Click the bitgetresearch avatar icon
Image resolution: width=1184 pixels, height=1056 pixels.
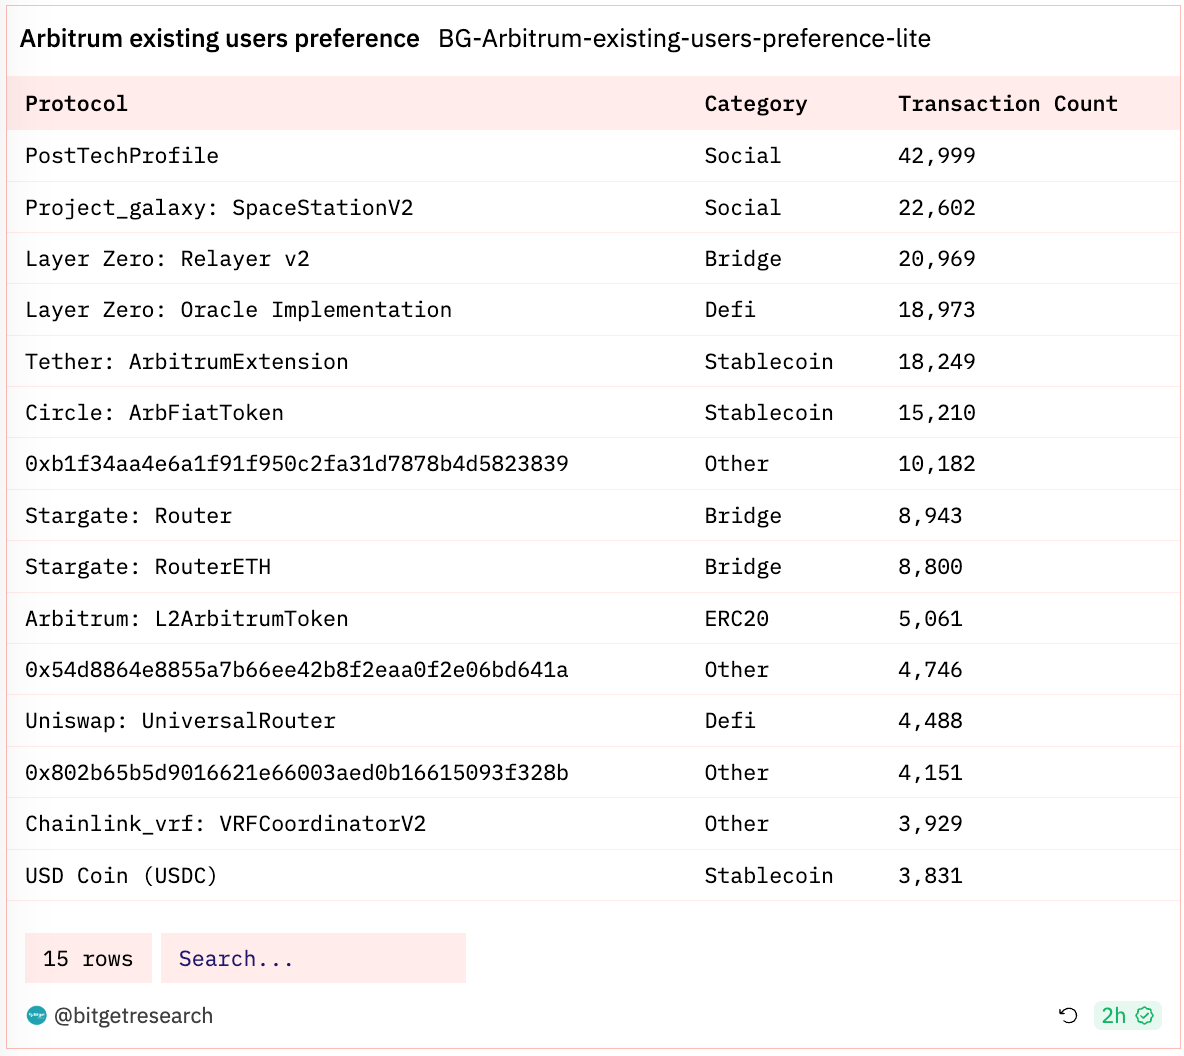(37, 1016)
